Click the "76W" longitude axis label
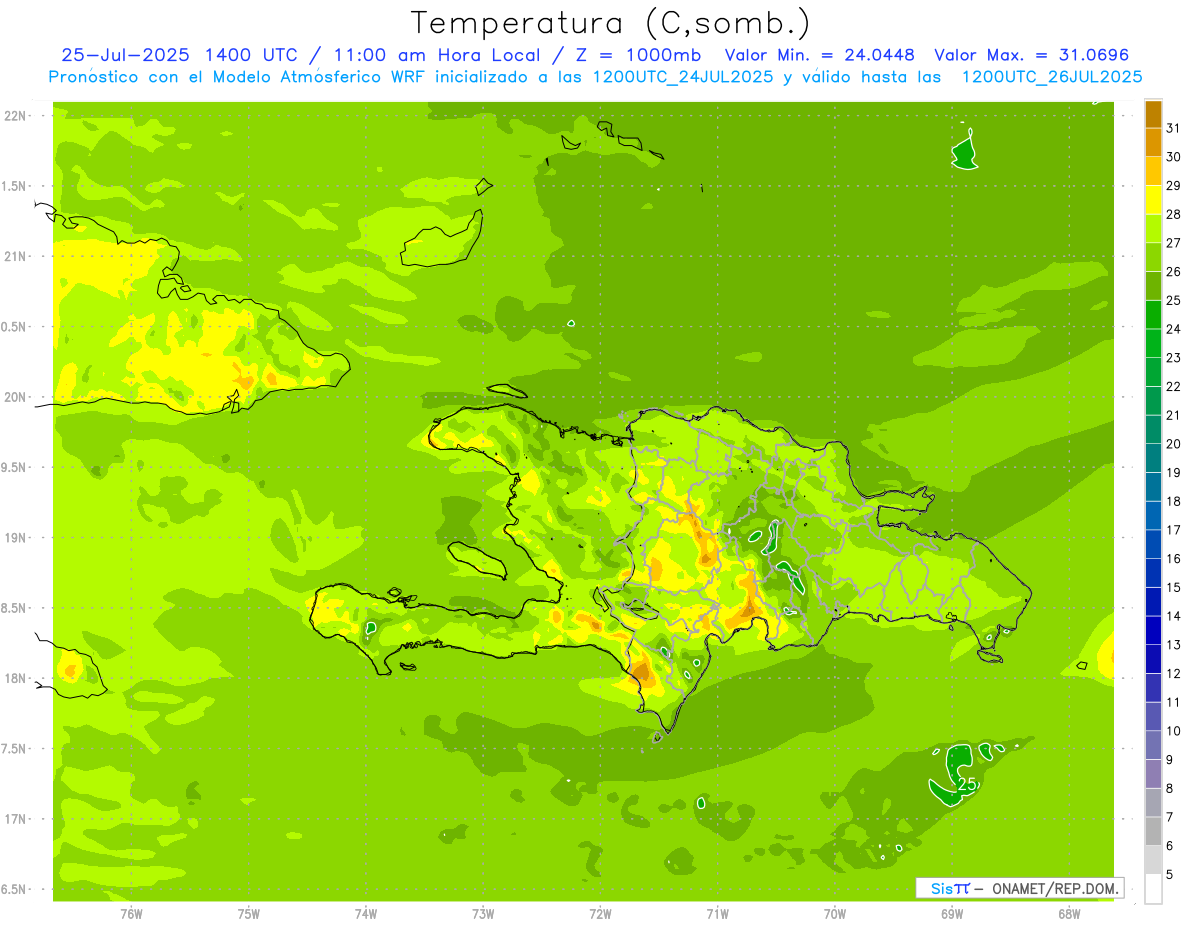 pyautogui.click(x=132, y=914)
